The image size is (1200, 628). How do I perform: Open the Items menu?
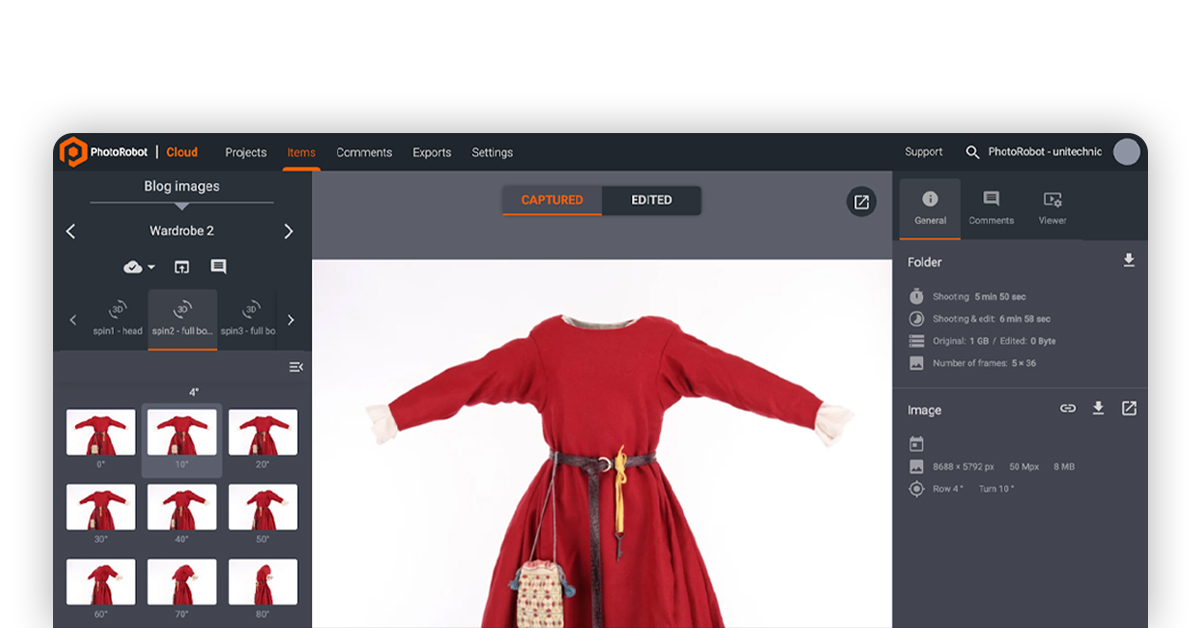(301, 153)
